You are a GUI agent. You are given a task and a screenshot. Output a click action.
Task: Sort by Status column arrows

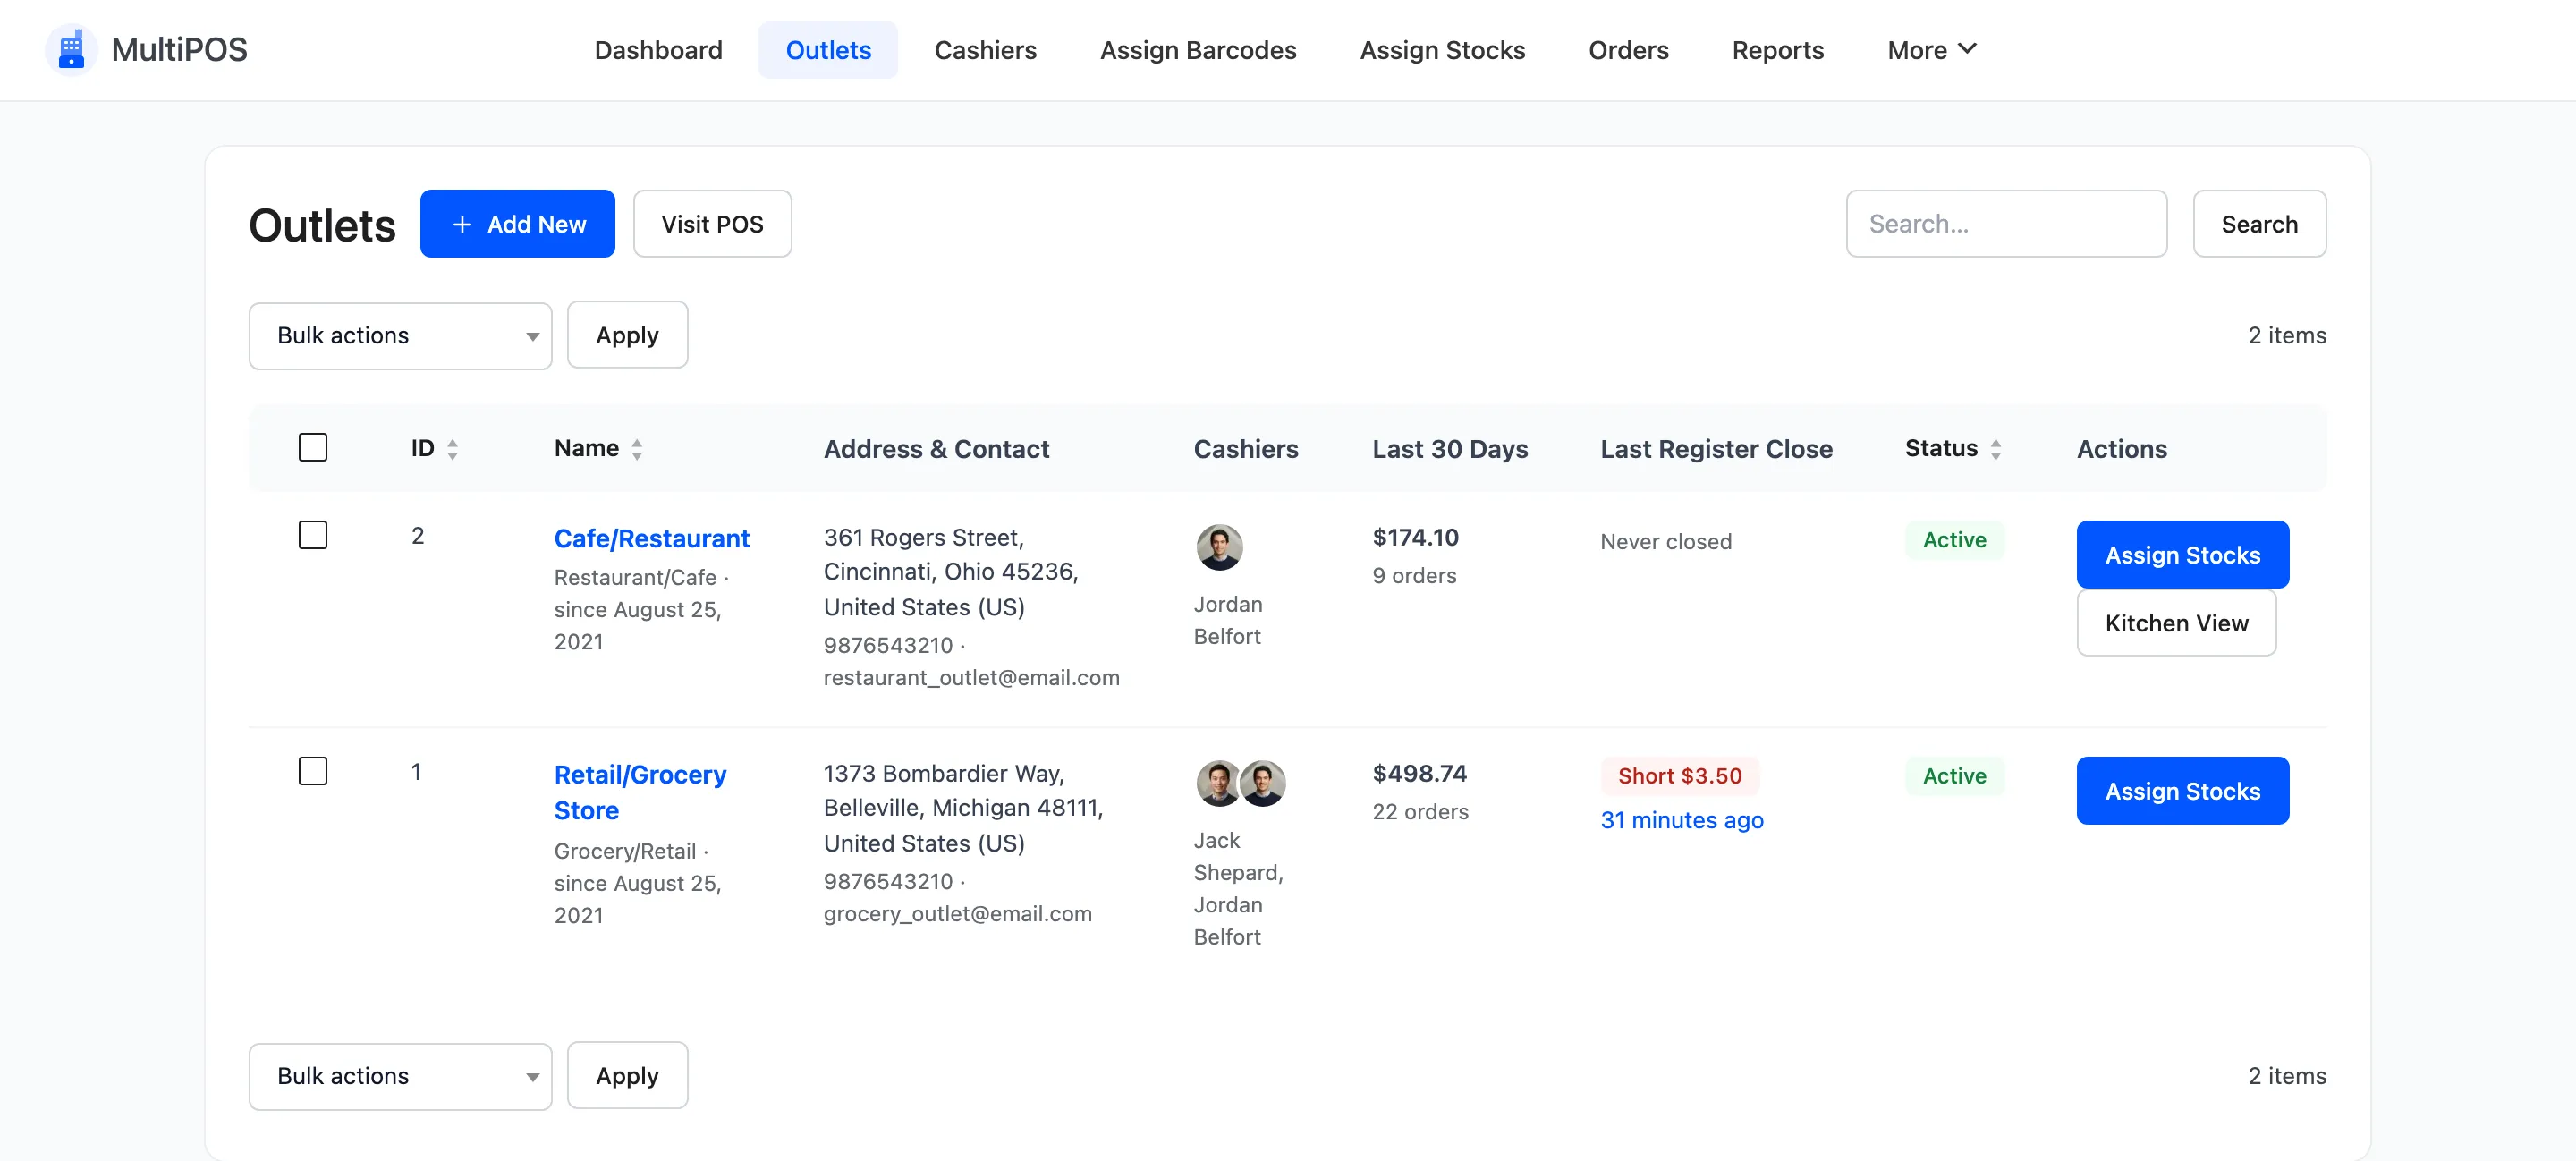pos(1995,449)
